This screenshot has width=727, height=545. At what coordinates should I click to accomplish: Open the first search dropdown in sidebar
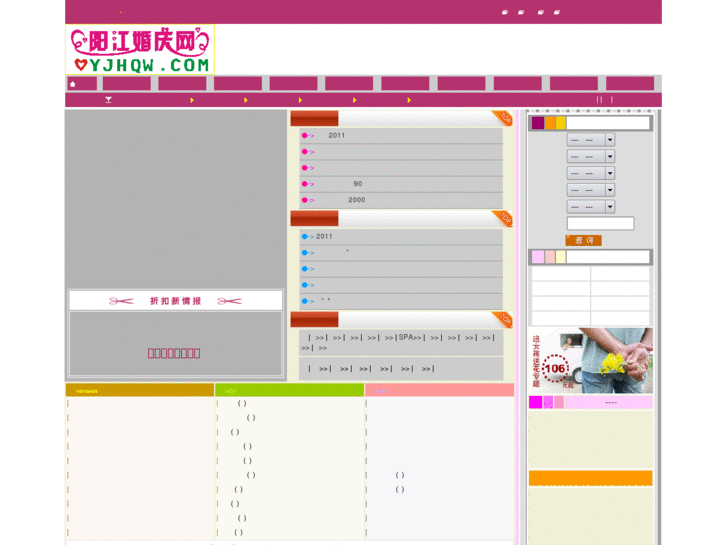(591, 140)
